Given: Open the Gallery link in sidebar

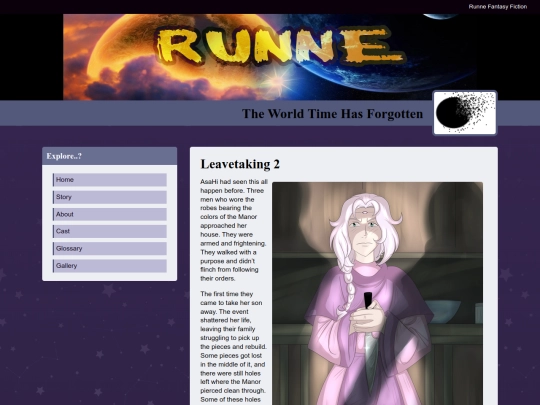Looking at the screenshot, I should pyautogui.click(x=110, y=266).
